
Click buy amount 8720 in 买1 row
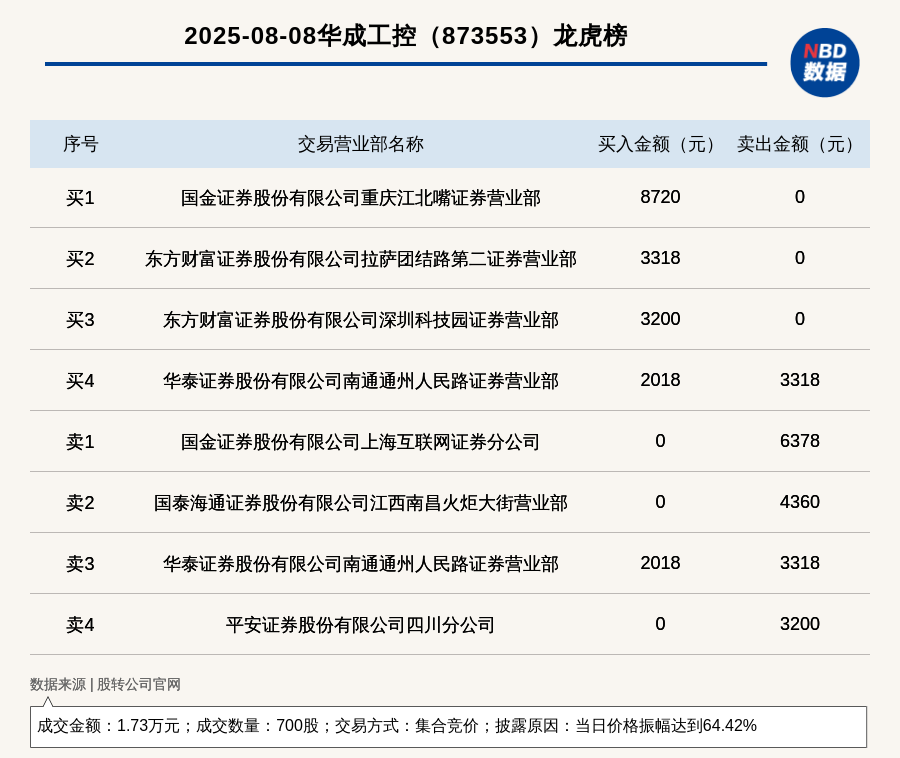pyautogui.click(x=660, y=197)
